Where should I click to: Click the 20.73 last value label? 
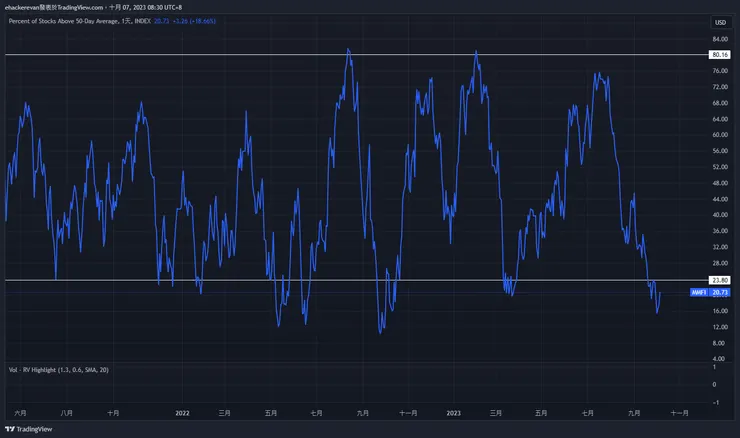coord(720,293)
